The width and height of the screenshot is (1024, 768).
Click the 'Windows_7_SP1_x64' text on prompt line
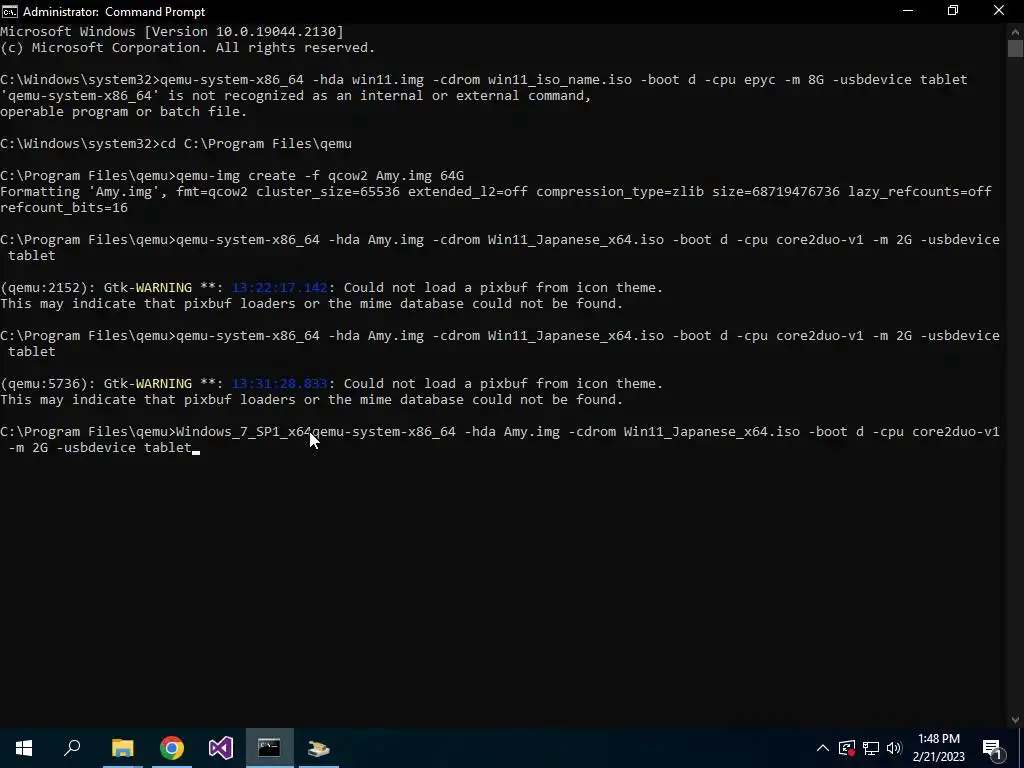pos(244,432)
